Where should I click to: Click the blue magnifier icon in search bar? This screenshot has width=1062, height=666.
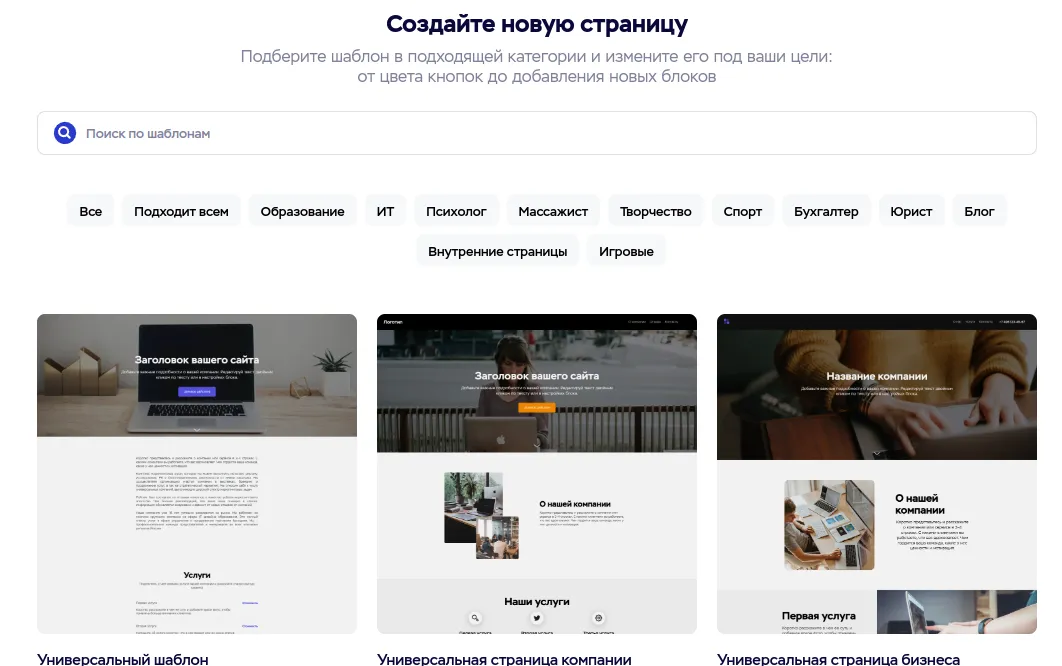pyautogui.click(x=64, y=132)
